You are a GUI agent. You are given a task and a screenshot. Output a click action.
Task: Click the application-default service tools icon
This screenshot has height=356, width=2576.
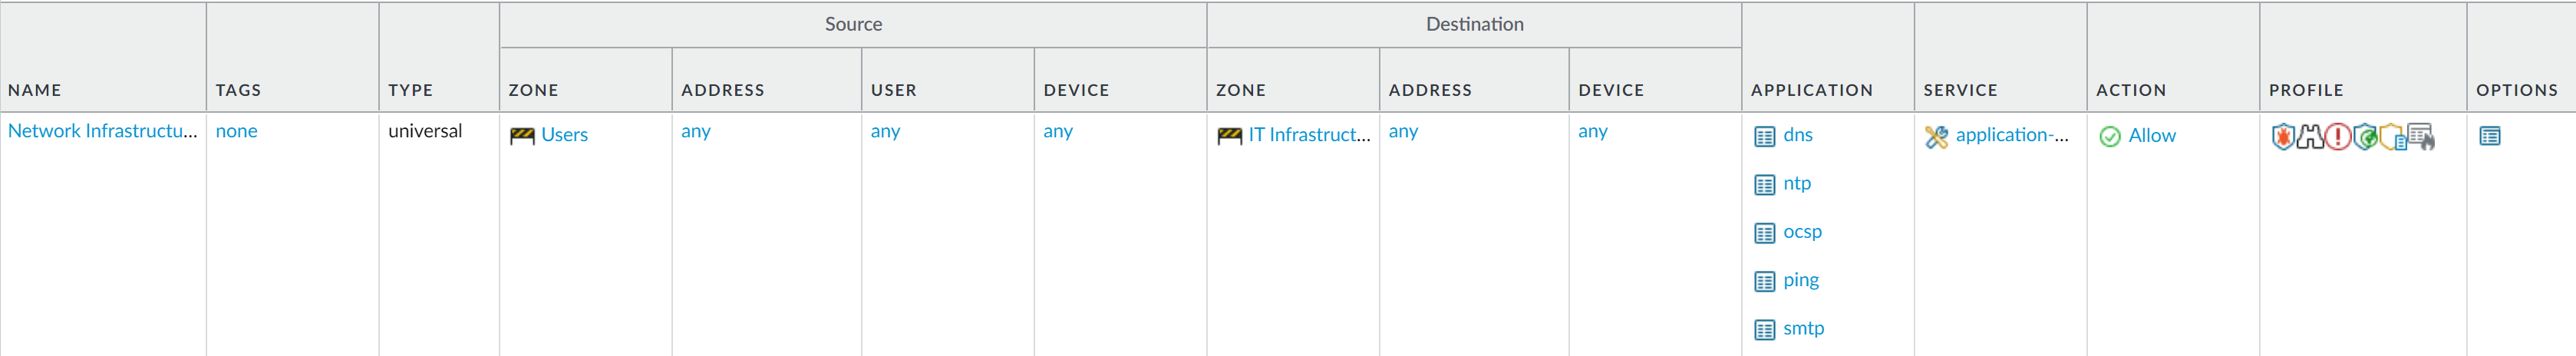pyautogui.click(x=1936, y=137)
